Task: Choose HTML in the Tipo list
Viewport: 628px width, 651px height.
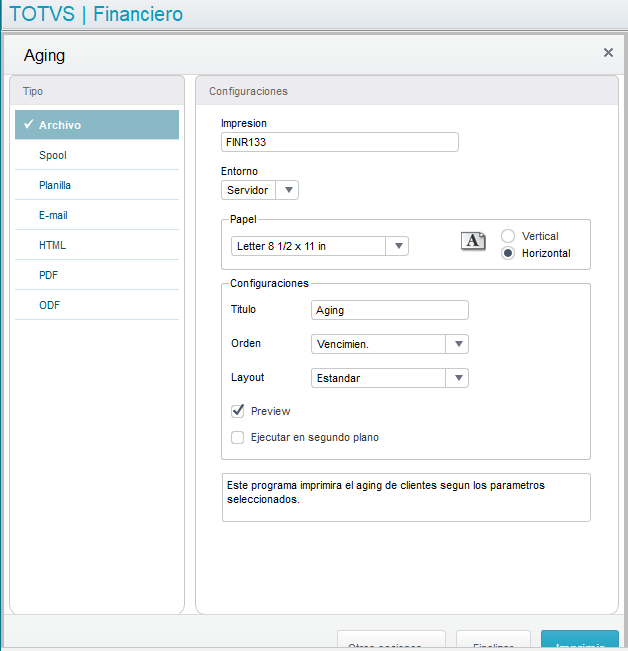Action: (x=97, y=245)
